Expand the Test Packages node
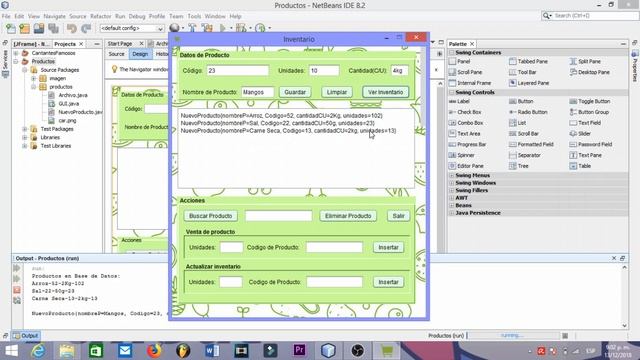The height and width of the screenshot is (360, 640). pos(24,129)
